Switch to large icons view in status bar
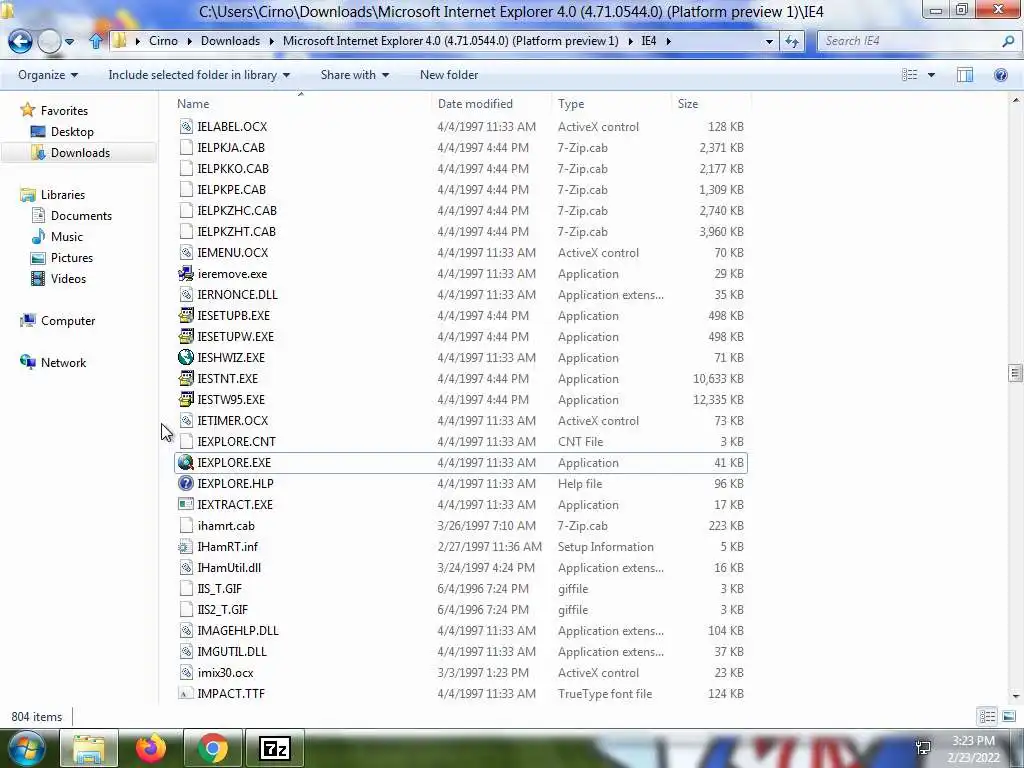Screen dimensions: 1024x768 [1009, 716]
